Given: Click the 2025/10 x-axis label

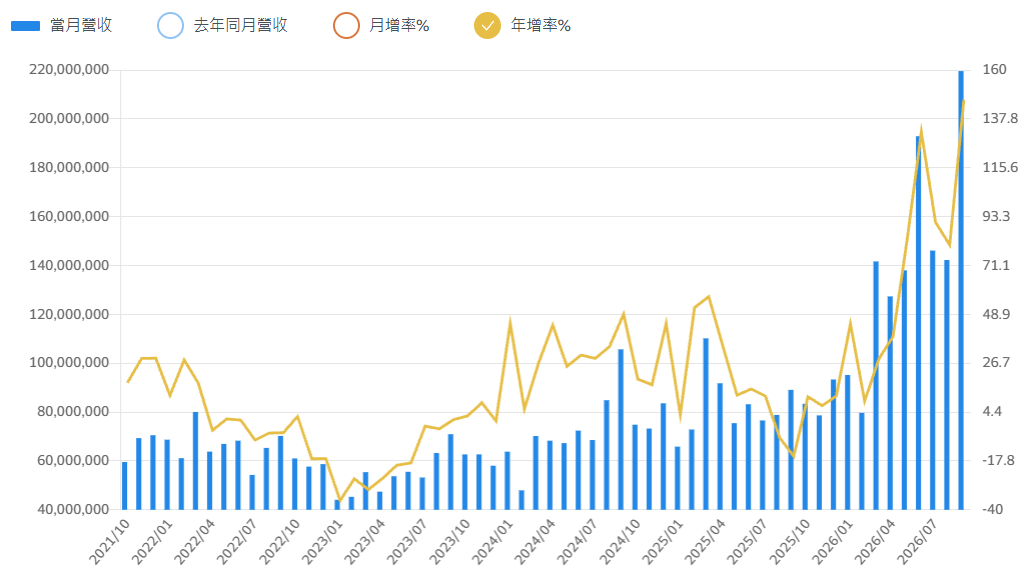Looking at the screenshot, I should 790,542.
